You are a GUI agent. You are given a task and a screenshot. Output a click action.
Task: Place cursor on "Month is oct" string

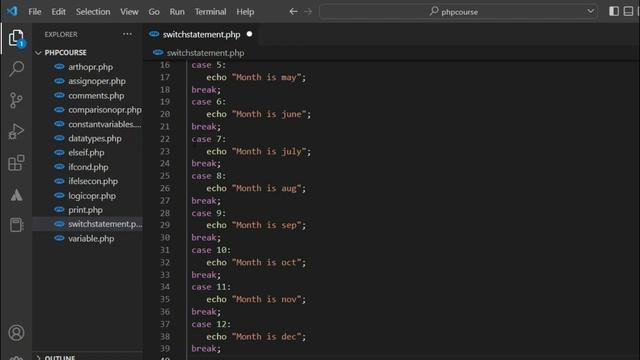(266, 262)
